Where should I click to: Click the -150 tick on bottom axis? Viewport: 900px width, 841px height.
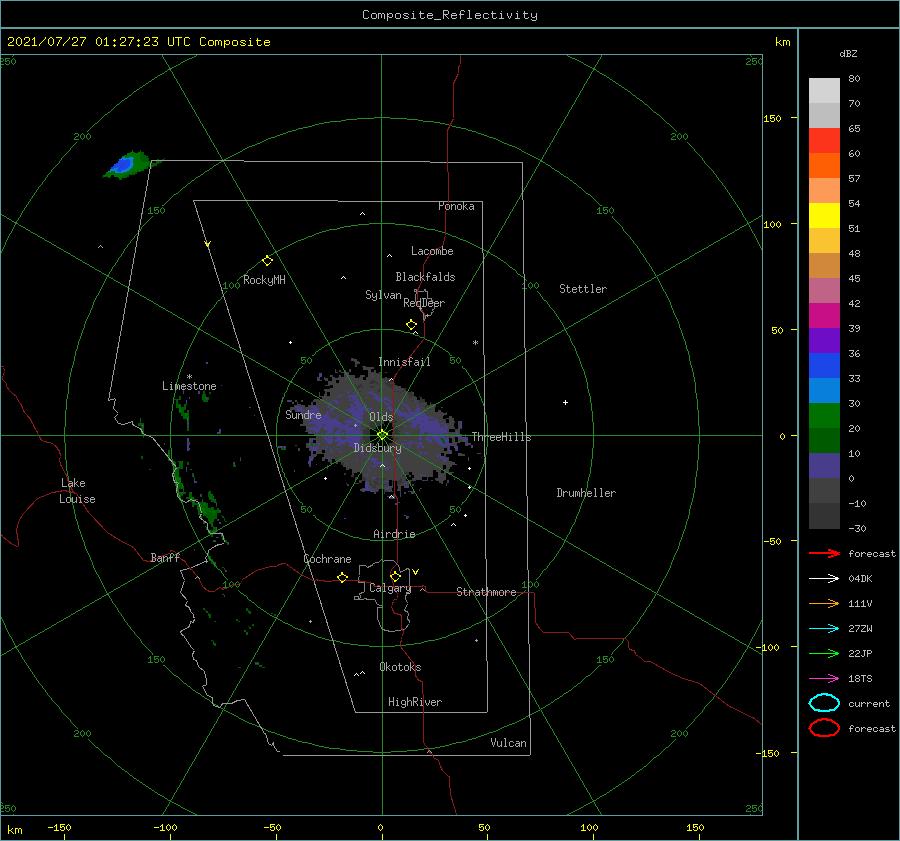click(59, 827)
